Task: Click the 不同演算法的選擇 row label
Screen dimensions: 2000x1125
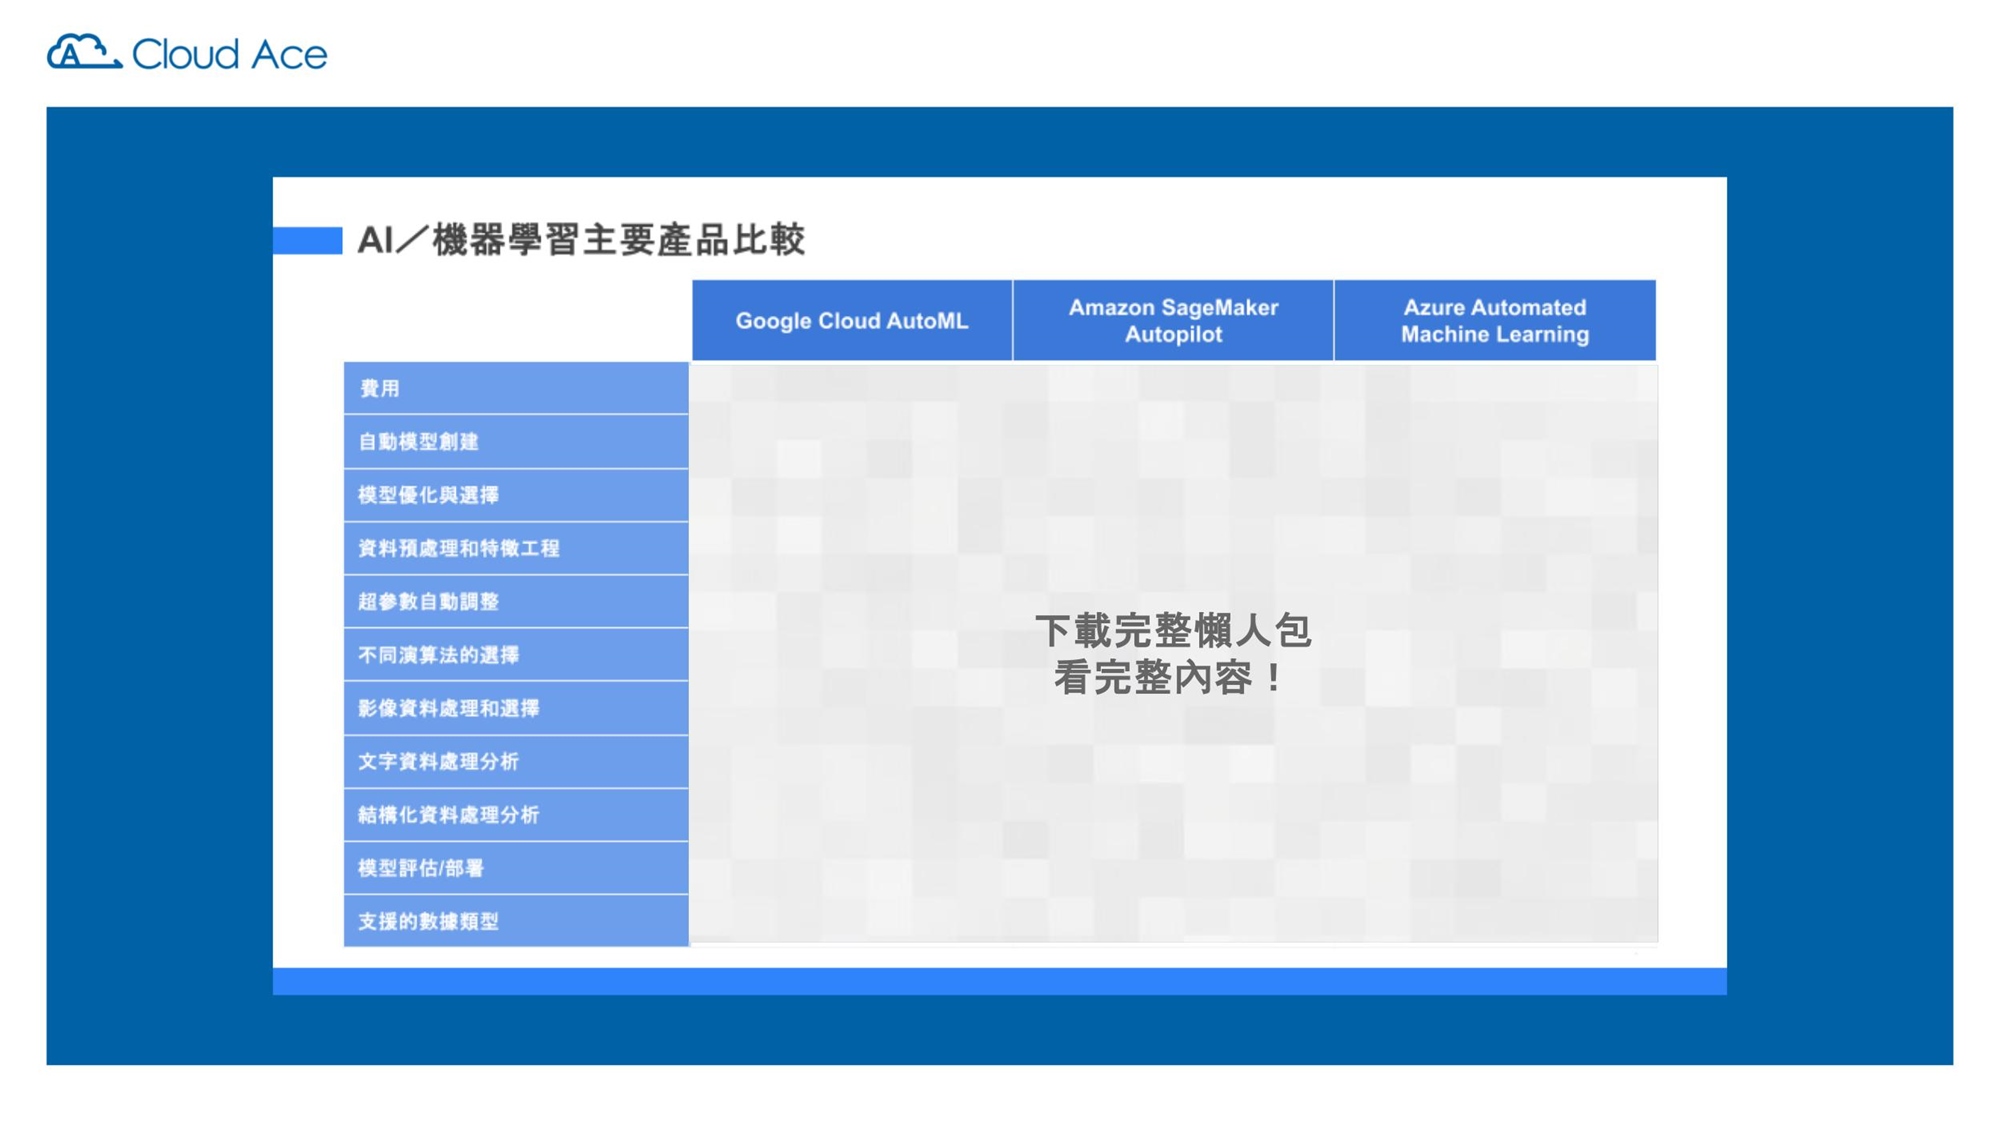Action: [x=438, y=655]
